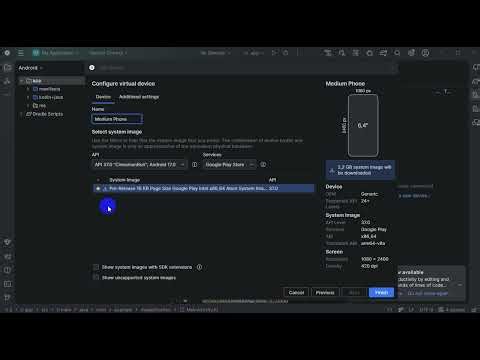Viewport: 480px width, 360px height.
Task: Click the system image download notice banner
Action: point(360,170)
